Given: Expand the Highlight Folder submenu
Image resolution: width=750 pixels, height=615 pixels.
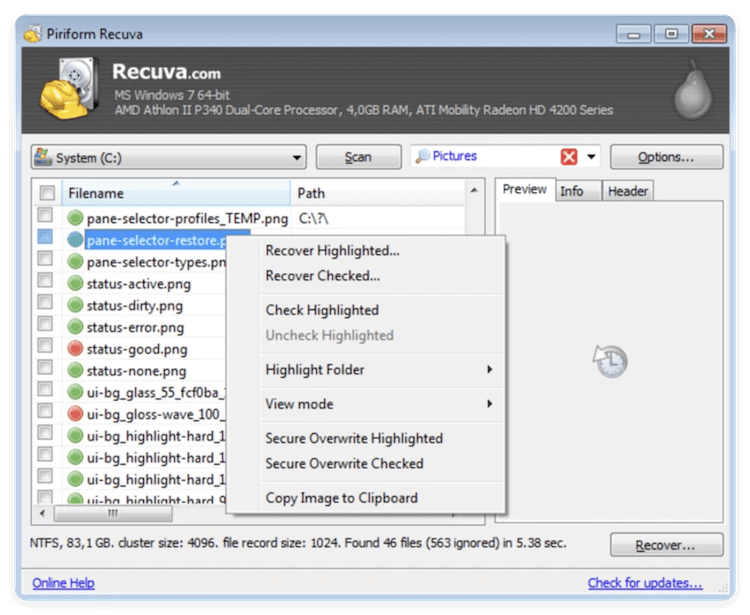Looking at the screenshot, I should click(381, 369).
